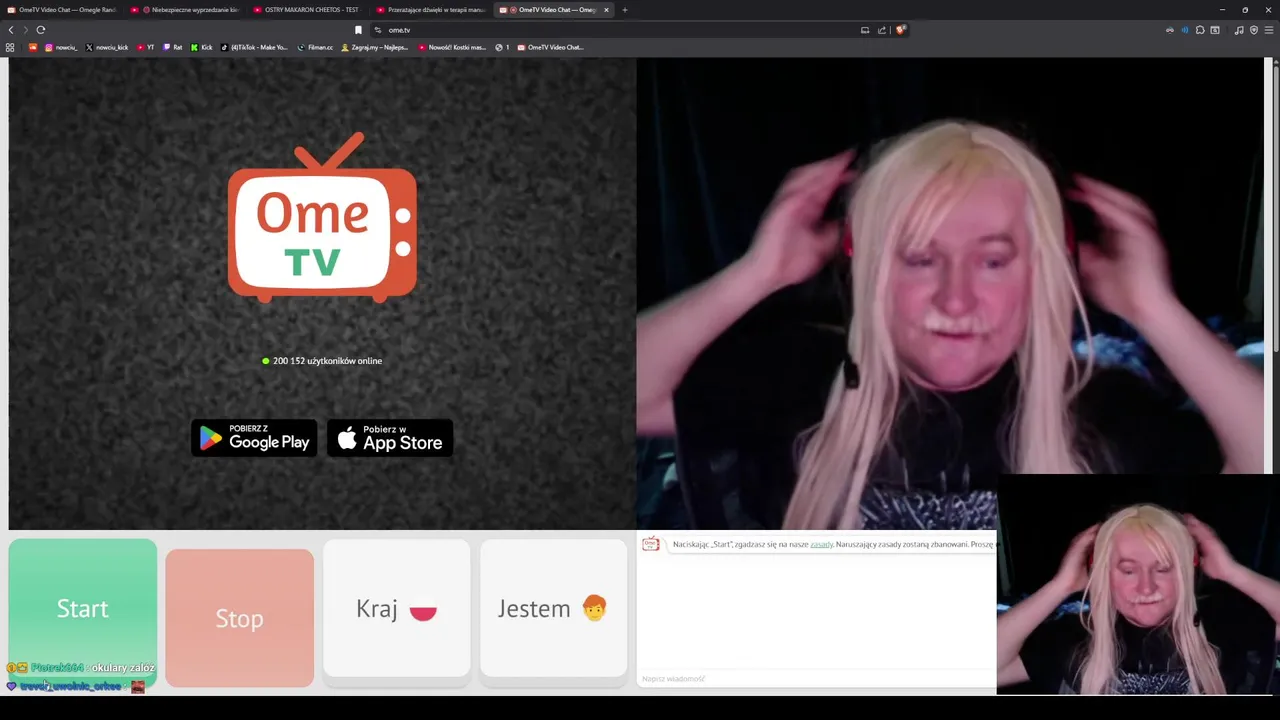
Task: Click the shield icon near browser menu
Action: point(1254,30)
